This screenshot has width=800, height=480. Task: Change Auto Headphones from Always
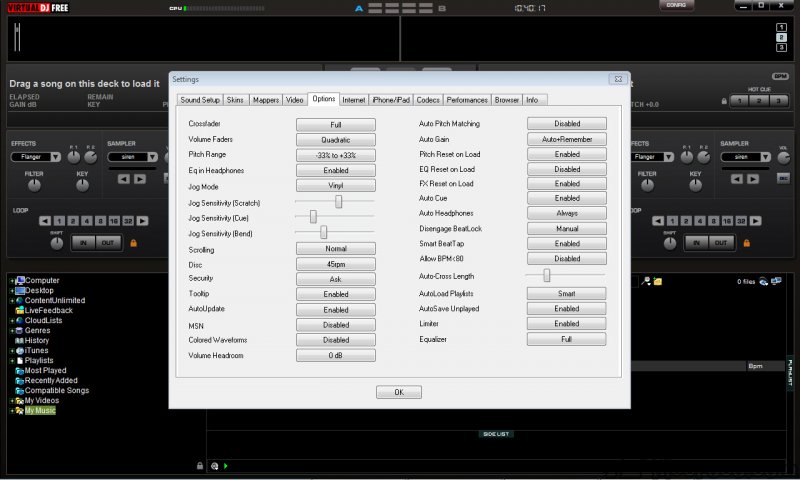coord(567,213)
